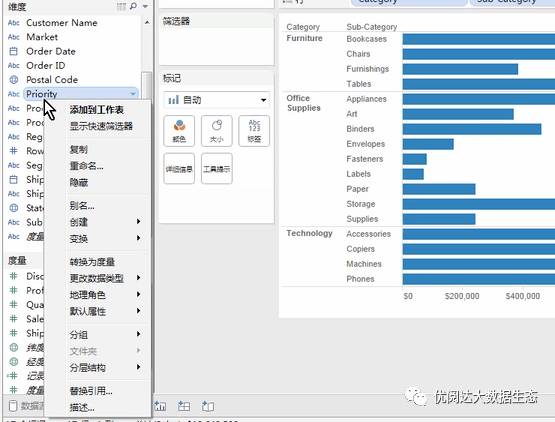Viewport: 555px width, 422px height.
Task: Toggle grid view icon in dimensions header
Action: (x=121, y=6)
